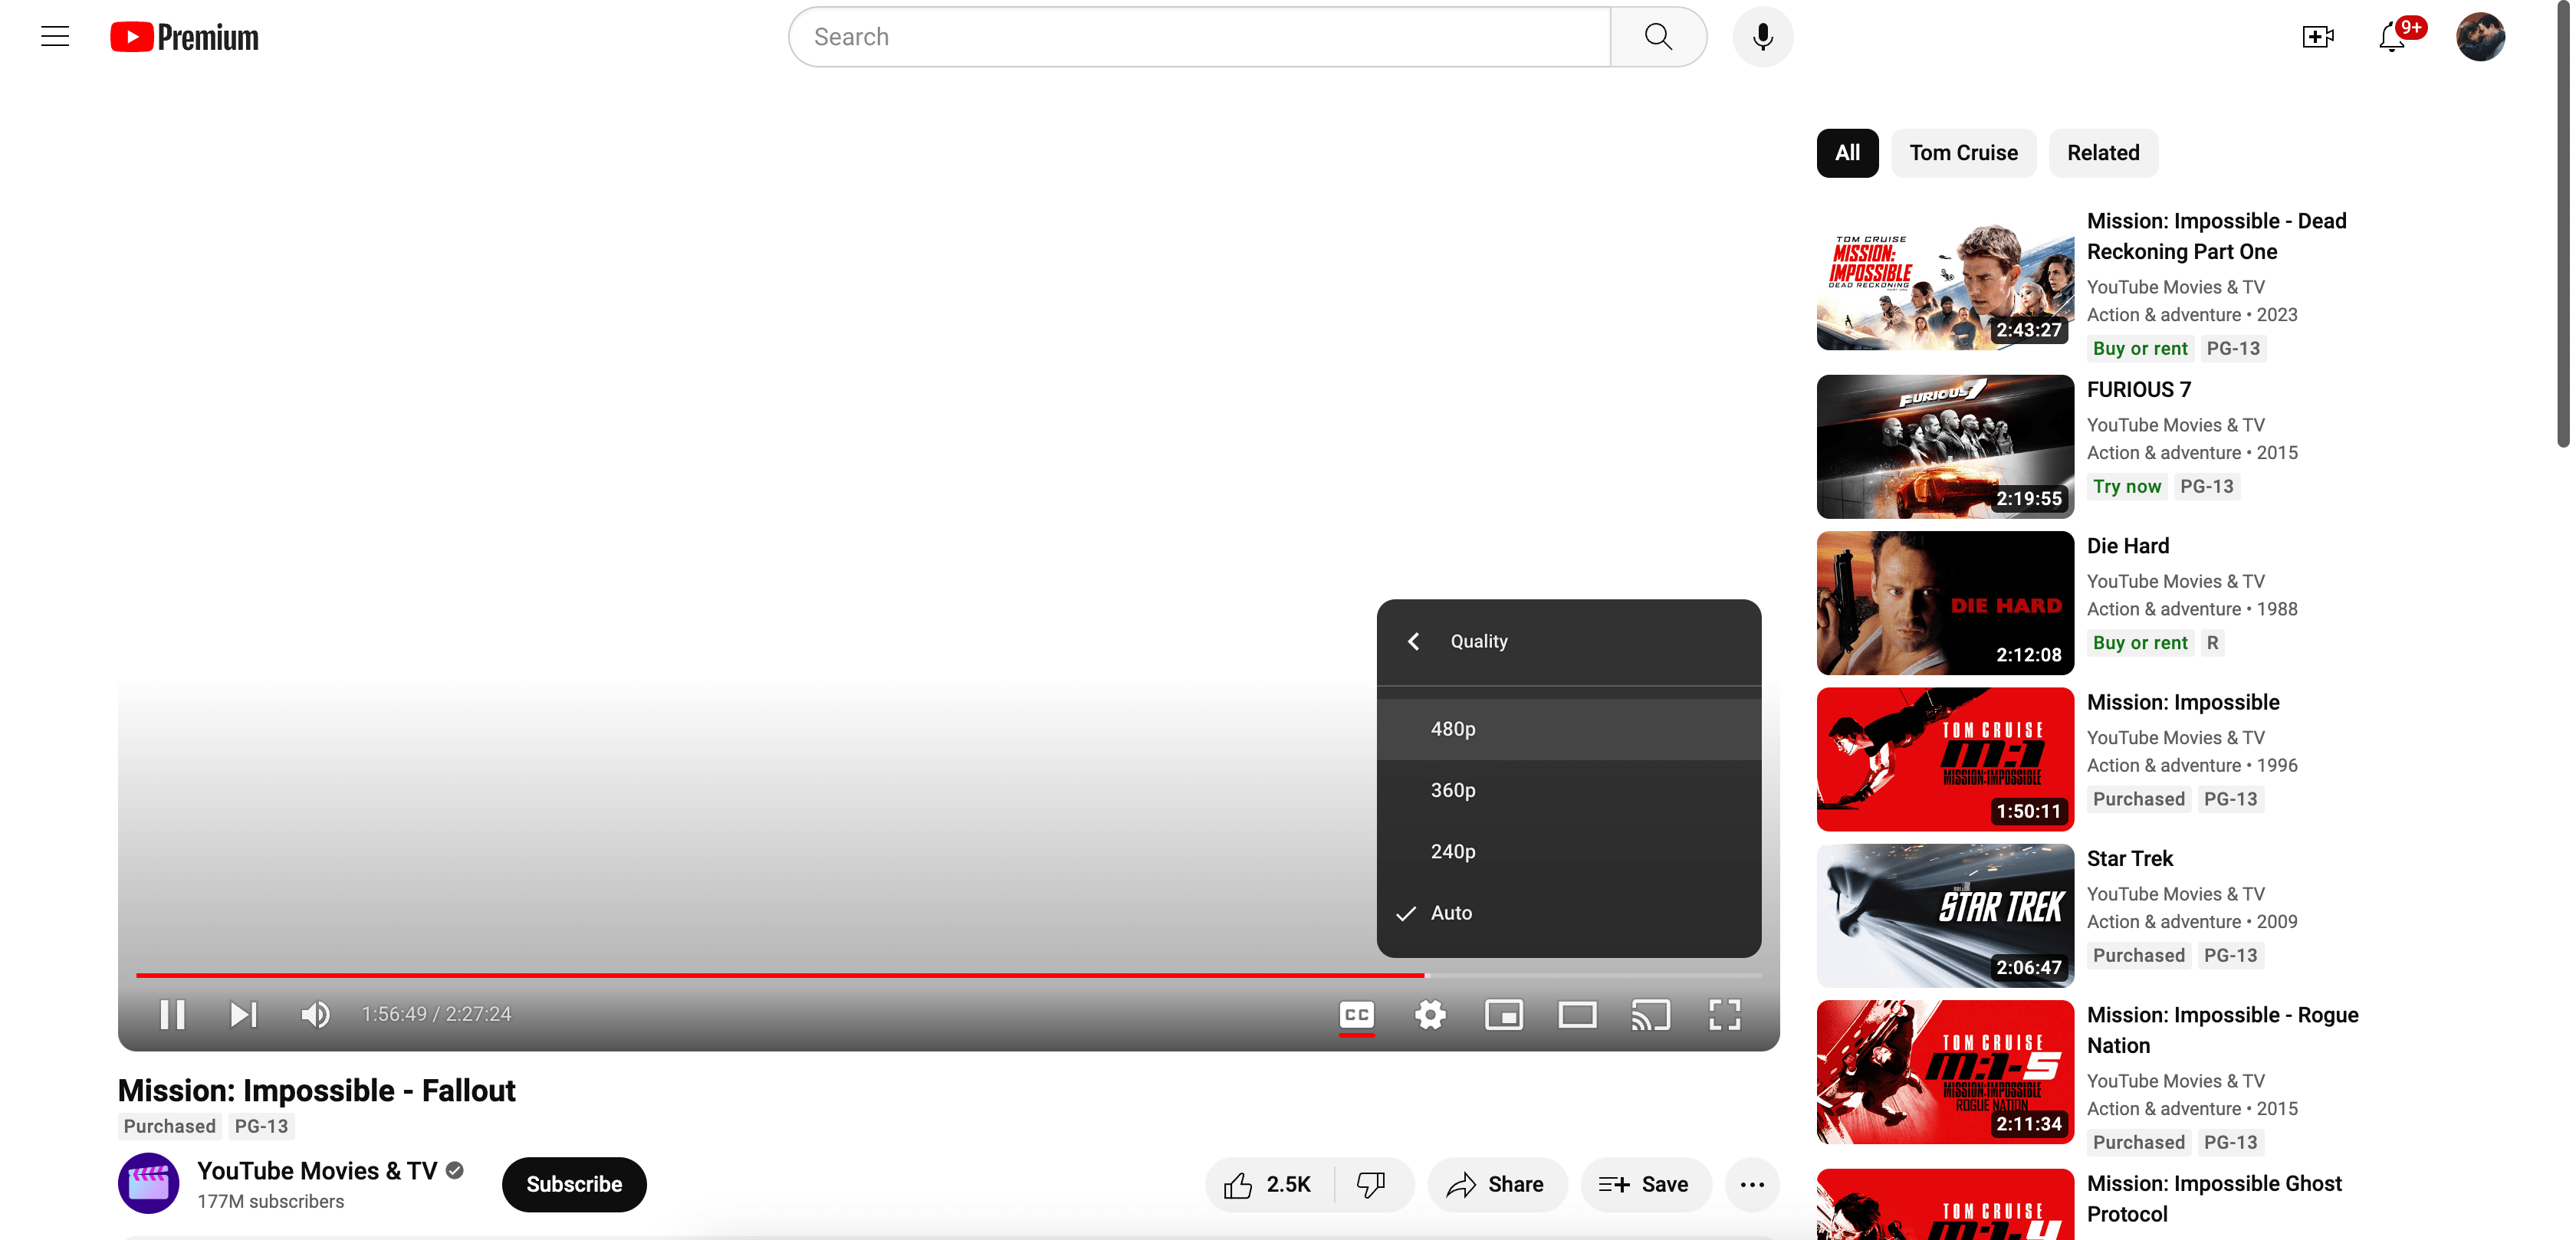Pause the video playback
The image size is (2576, 1240).
click(x=172, y=1014)
